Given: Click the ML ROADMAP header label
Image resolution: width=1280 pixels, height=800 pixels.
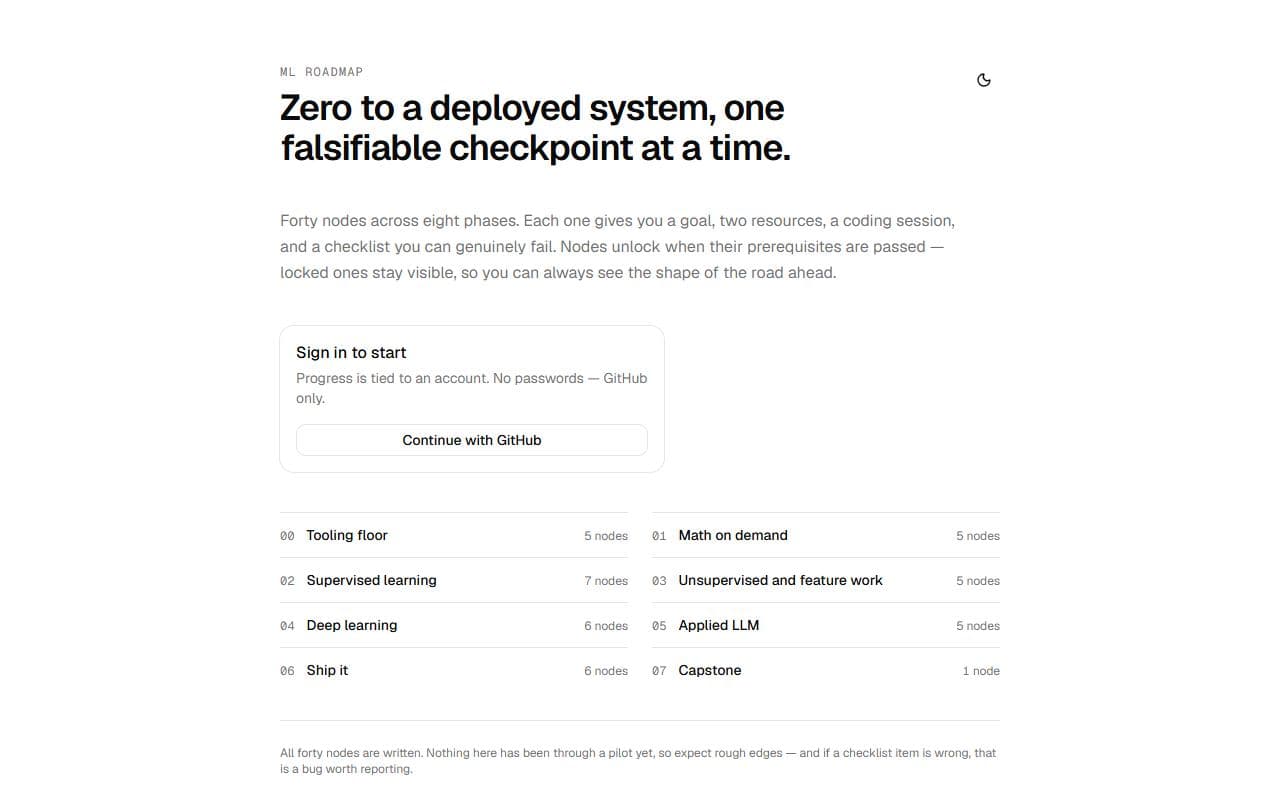Looking at the screenshot, I should [322, 72].
